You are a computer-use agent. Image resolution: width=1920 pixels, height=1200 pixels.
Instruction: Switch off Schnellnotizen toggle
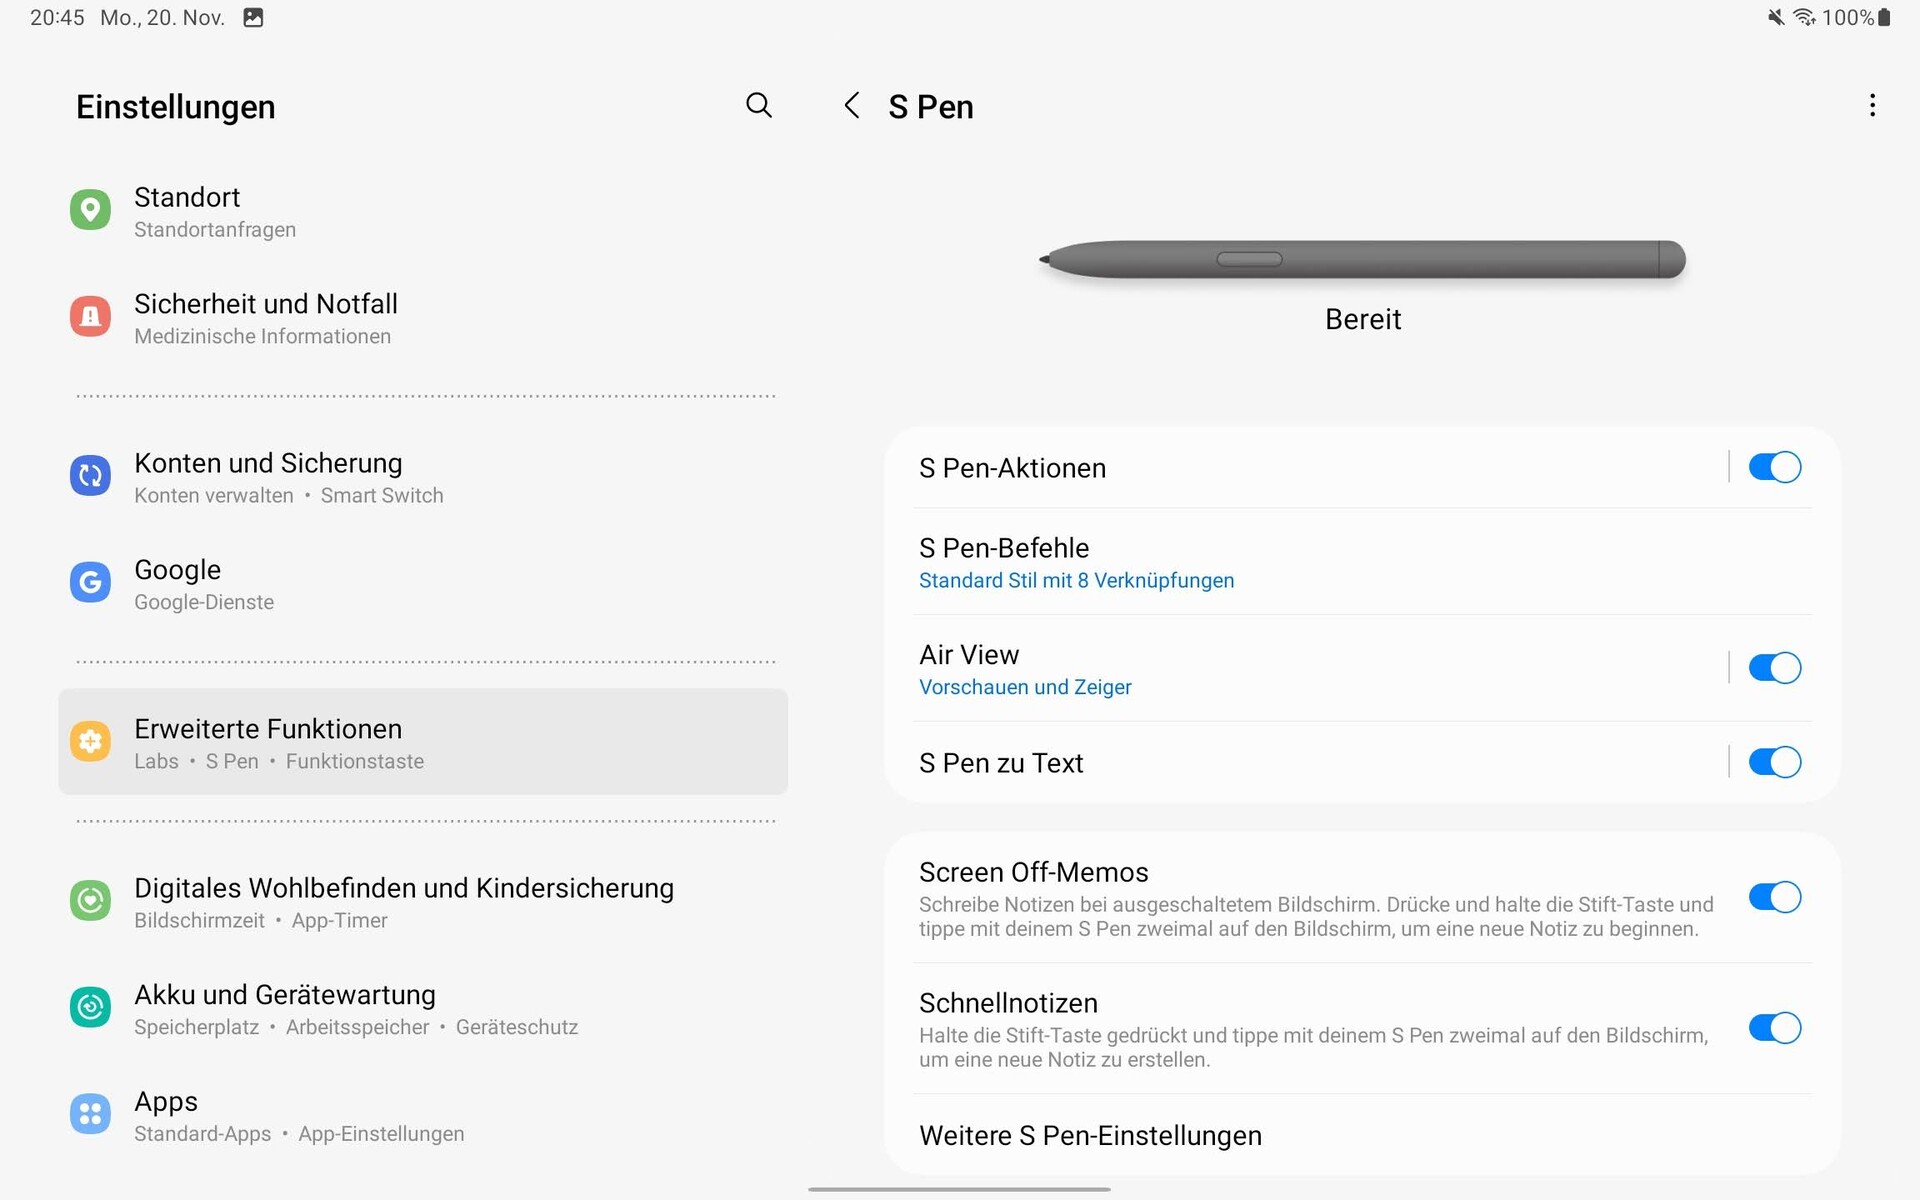click(1774, 1028)
